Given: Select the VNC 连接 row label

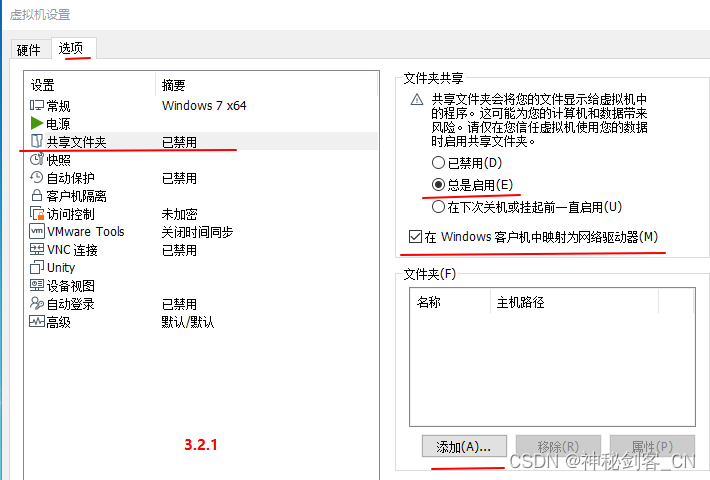Looking at the screenshot, I should coord(72,250).
